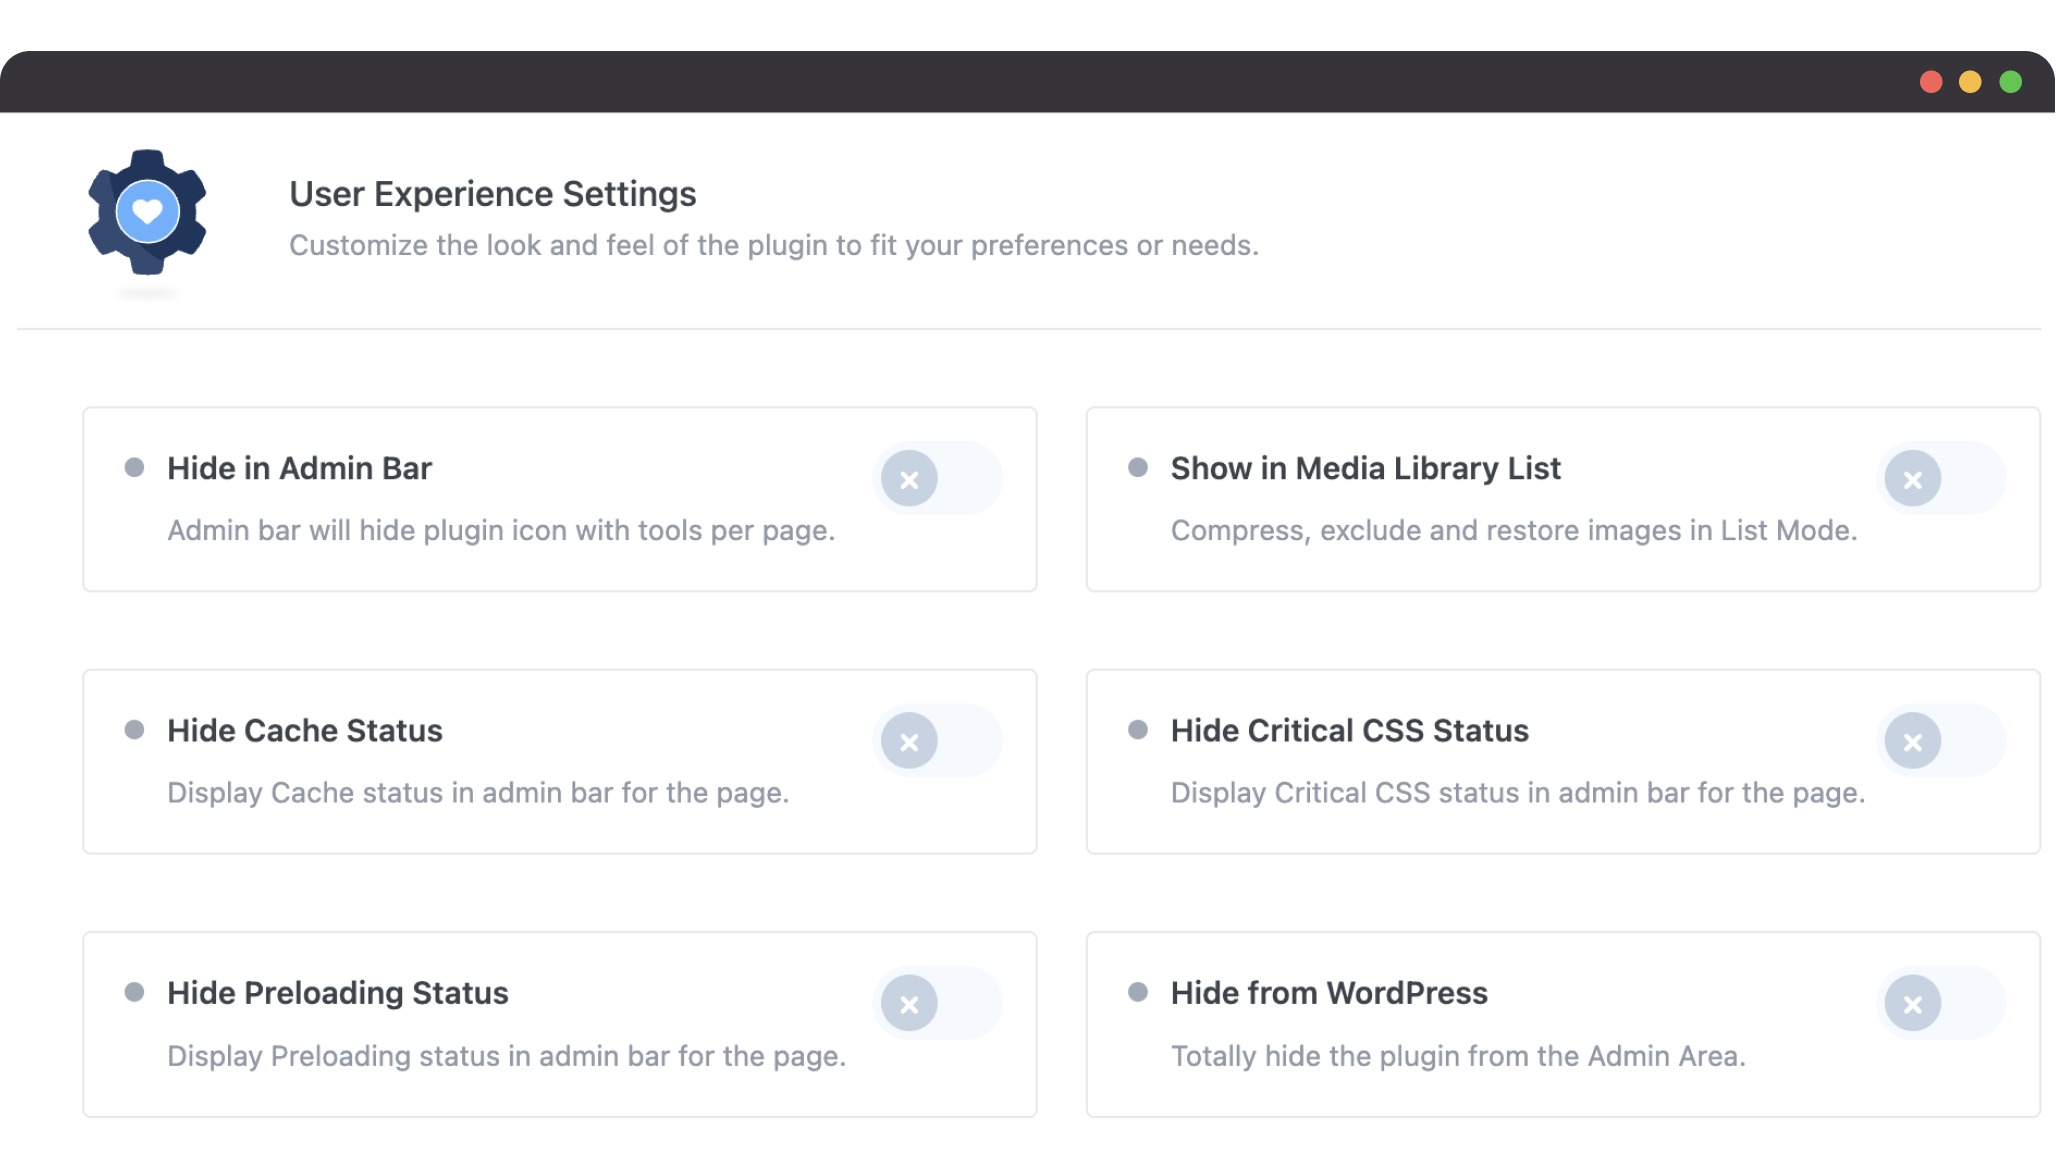Enable the Hide Critical CSS Status switch
The image size is (2056, 1157).
pos(1941,741)
